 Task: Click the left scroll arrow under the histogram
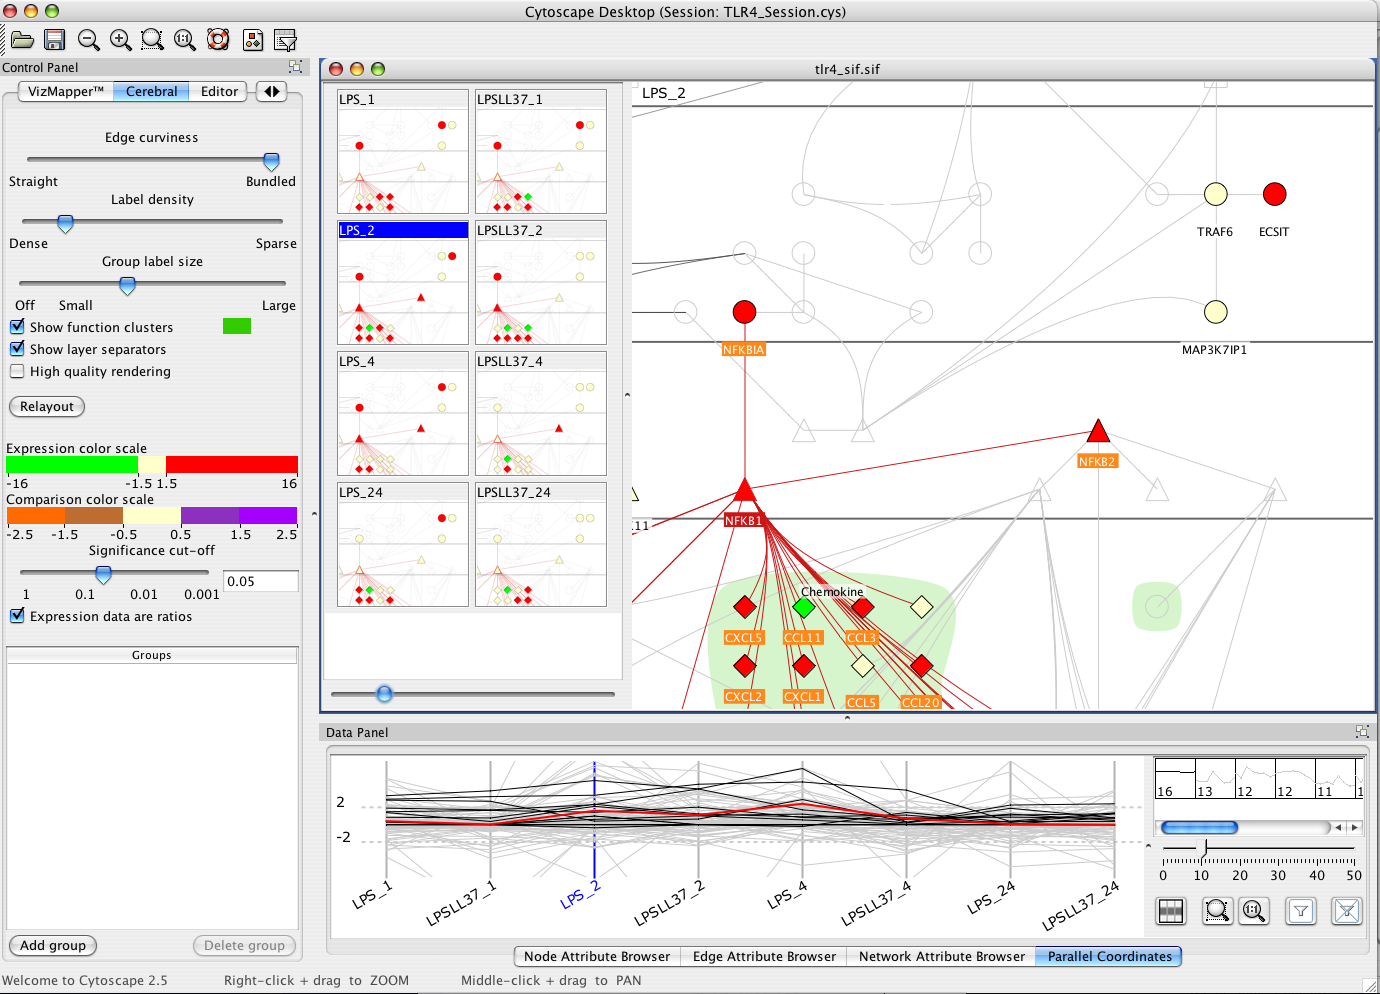point(1338,827)
